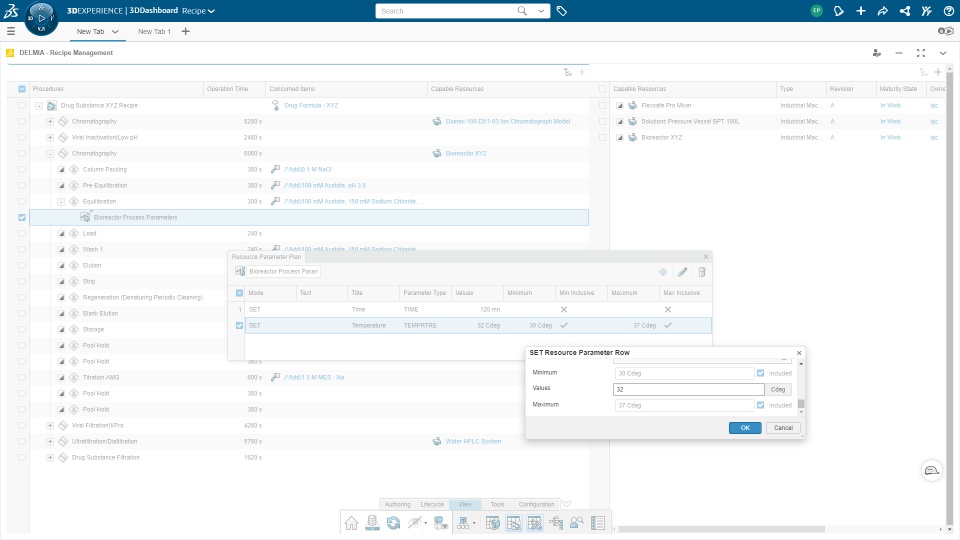Open the Water HPLC System resource link
This screenshot has width=960, height=540.
[473, 441]
